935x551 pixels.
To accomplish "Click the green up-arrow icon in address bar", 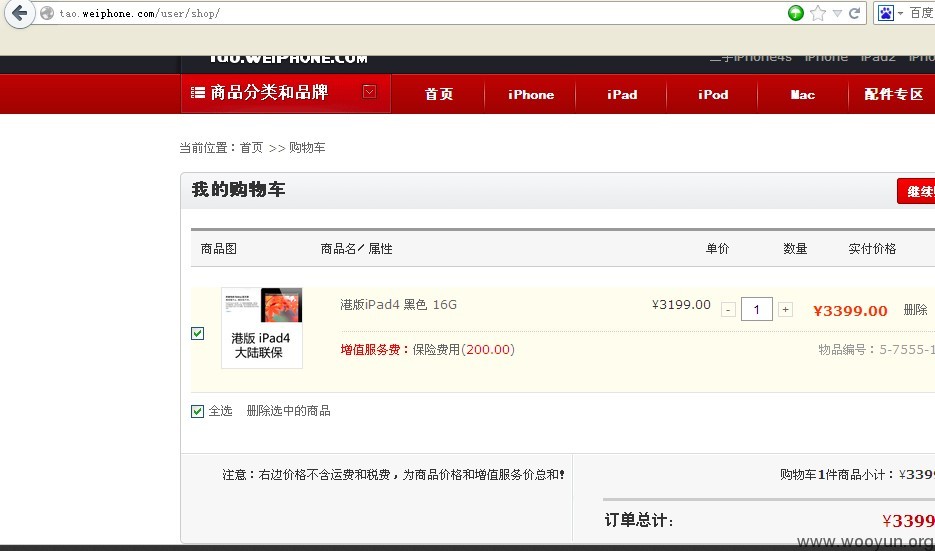I will pos(795,13).
